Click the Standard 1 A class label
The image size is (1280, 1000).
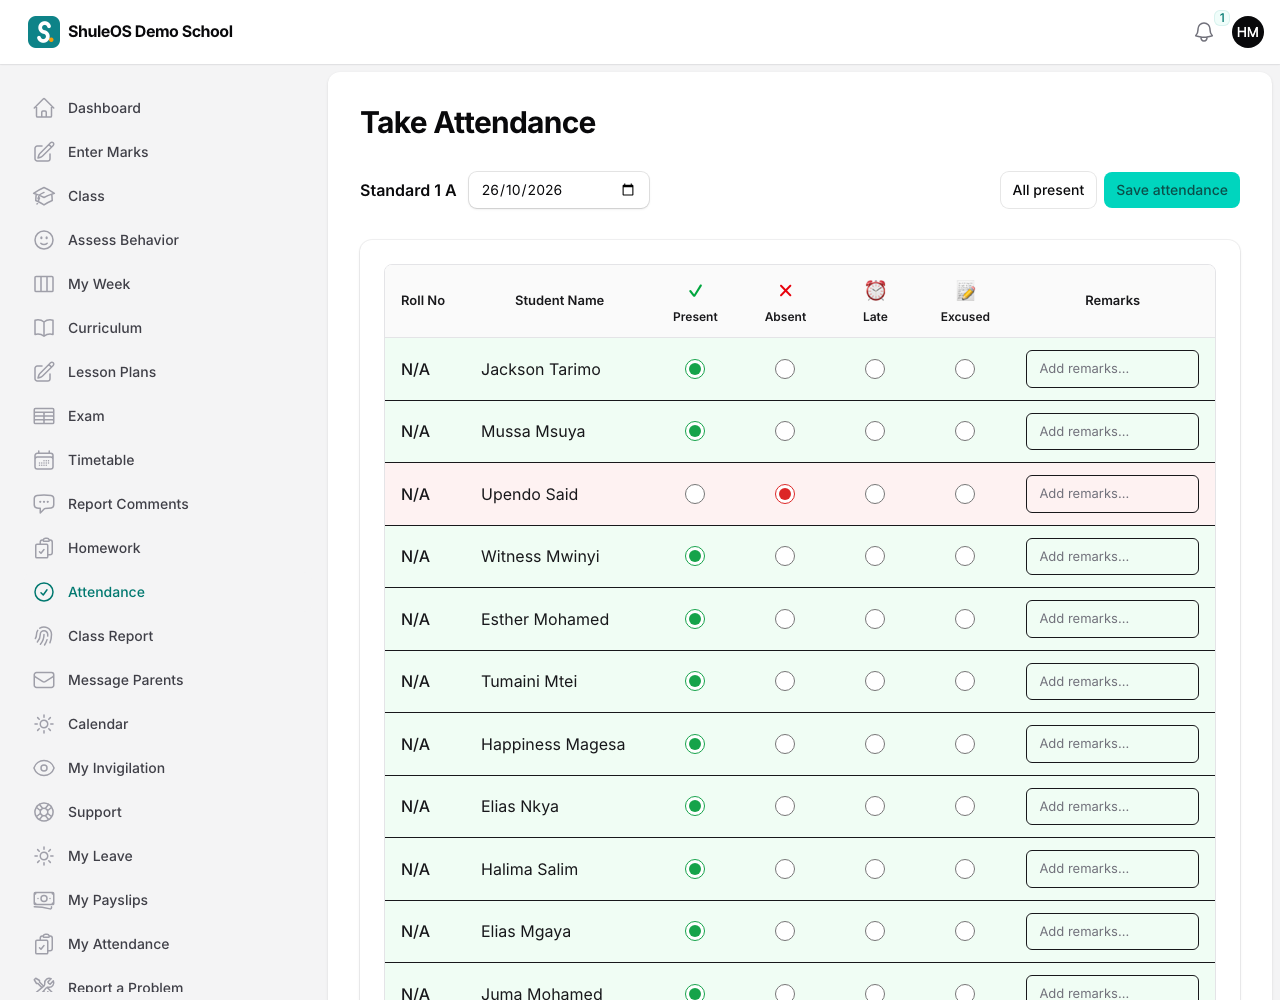tap(408, 190)
